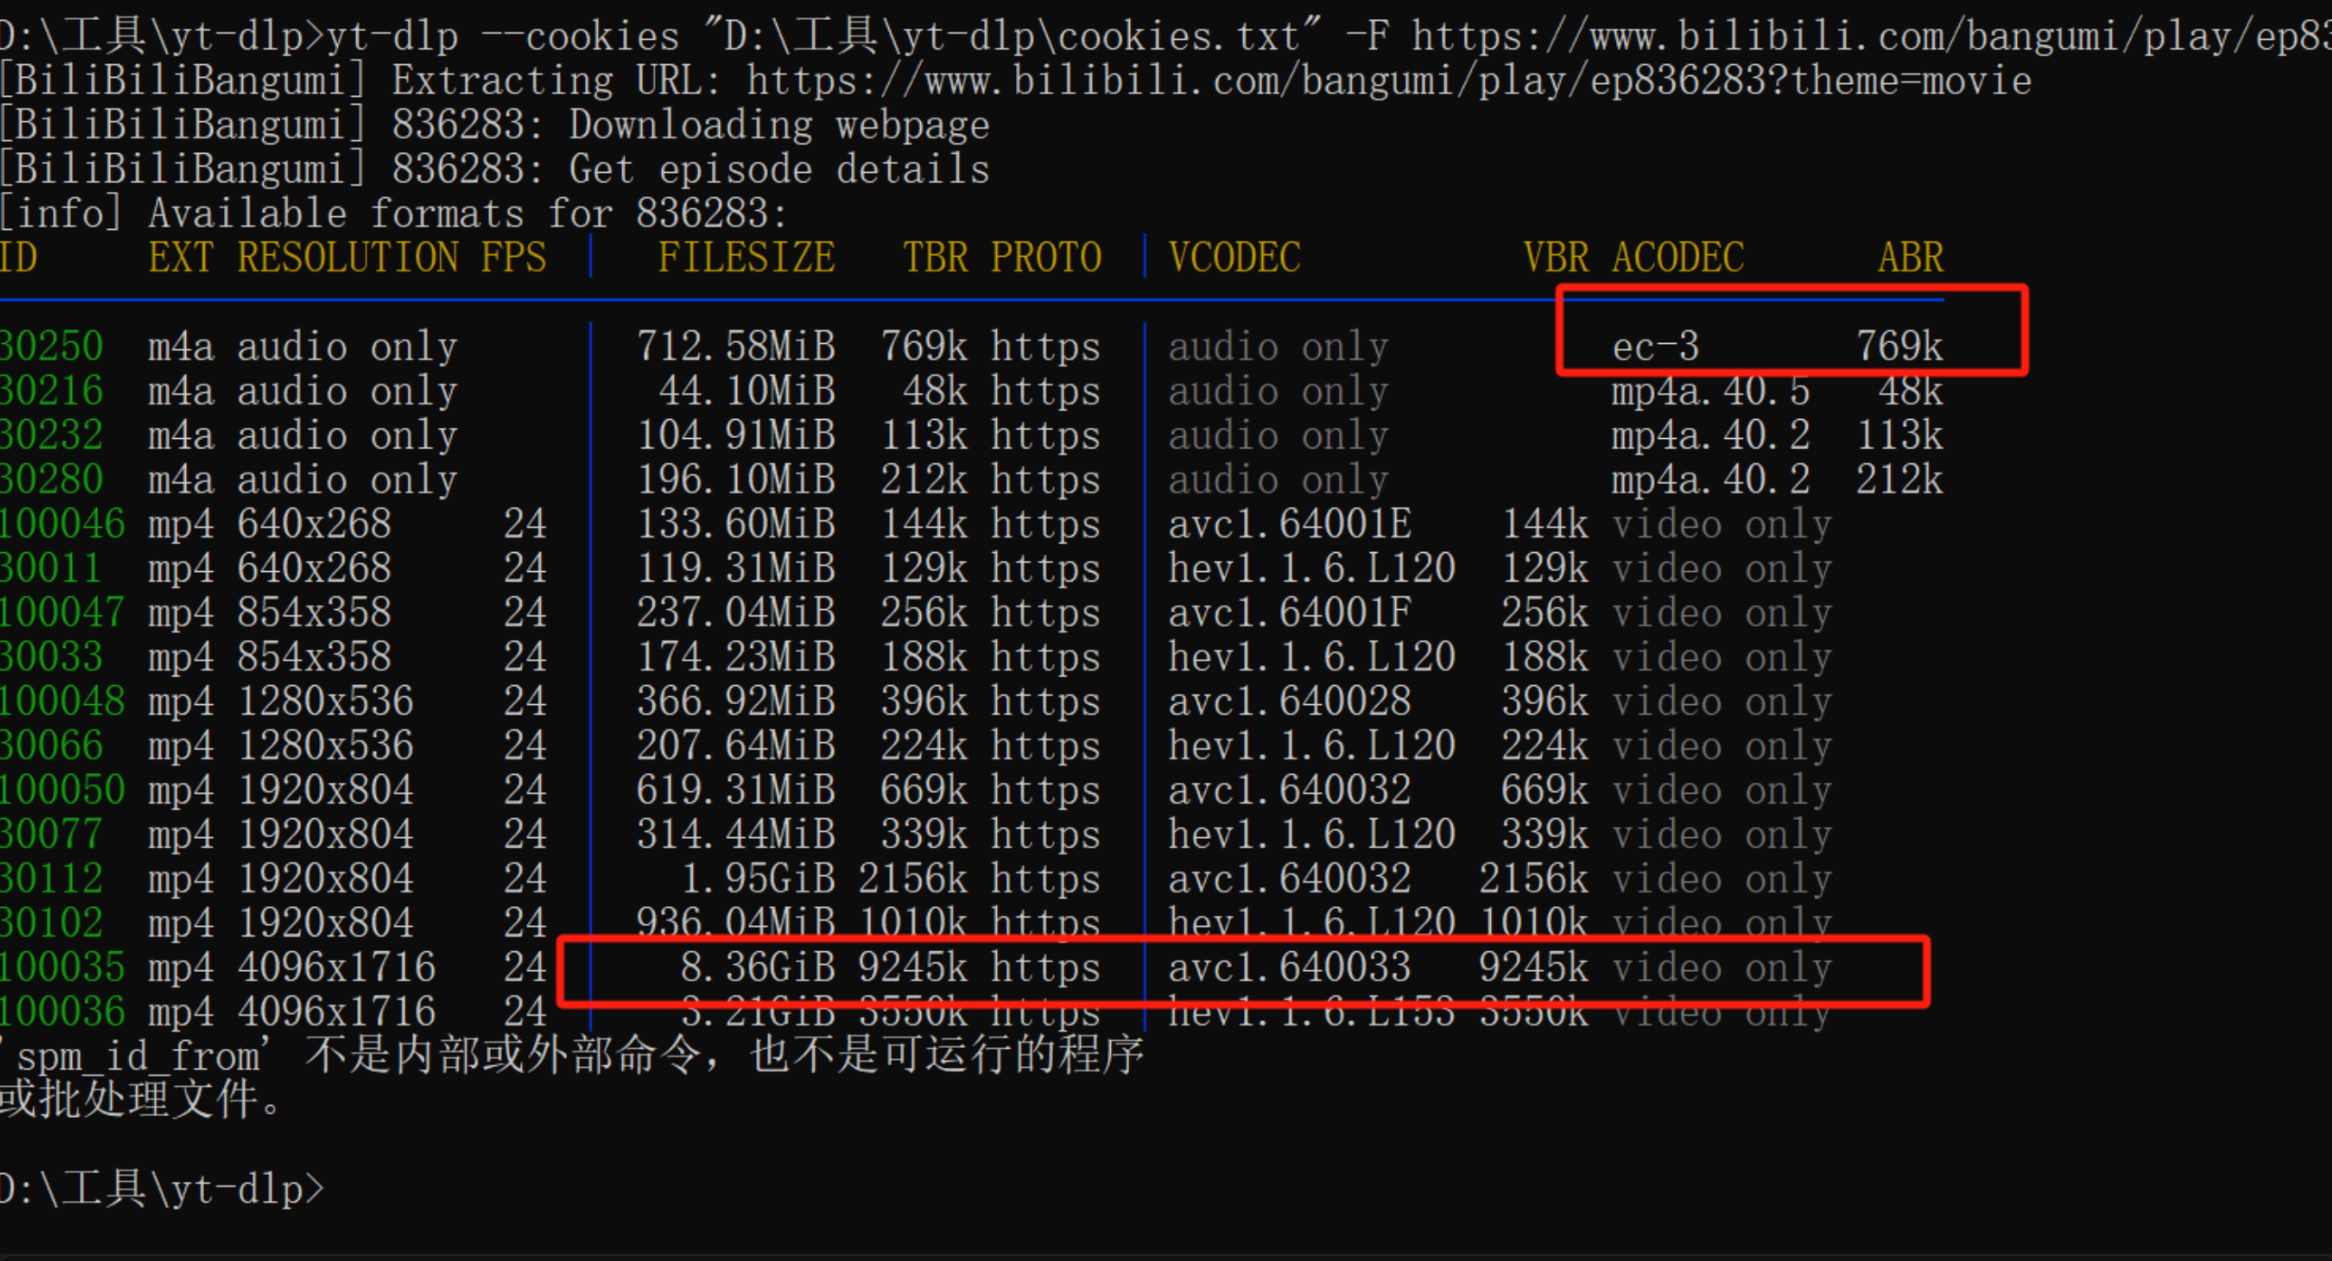The height and width of the screenshot is (1261, 2332).
Task: Click the avc1.640033 codec text
Action: pos(1289,968)
